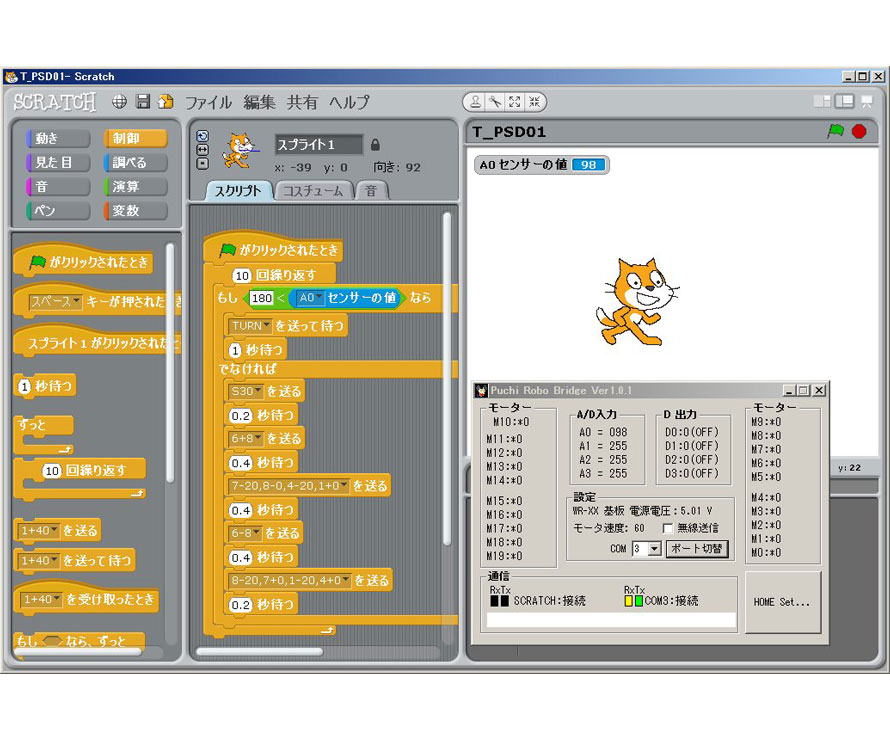This screenshot has height=740, width=890.
Task: Enter presentation mode
Action: tap(867, 102)
